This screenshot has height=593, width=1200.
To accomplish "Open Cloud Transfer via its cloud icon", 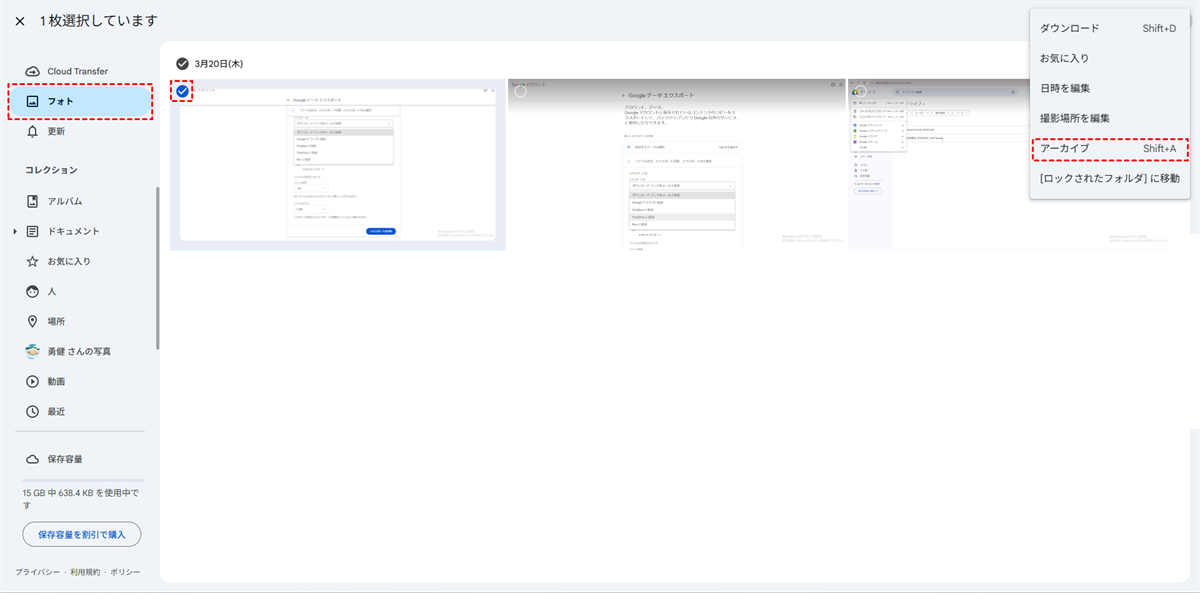I will (x=32, y=71).
